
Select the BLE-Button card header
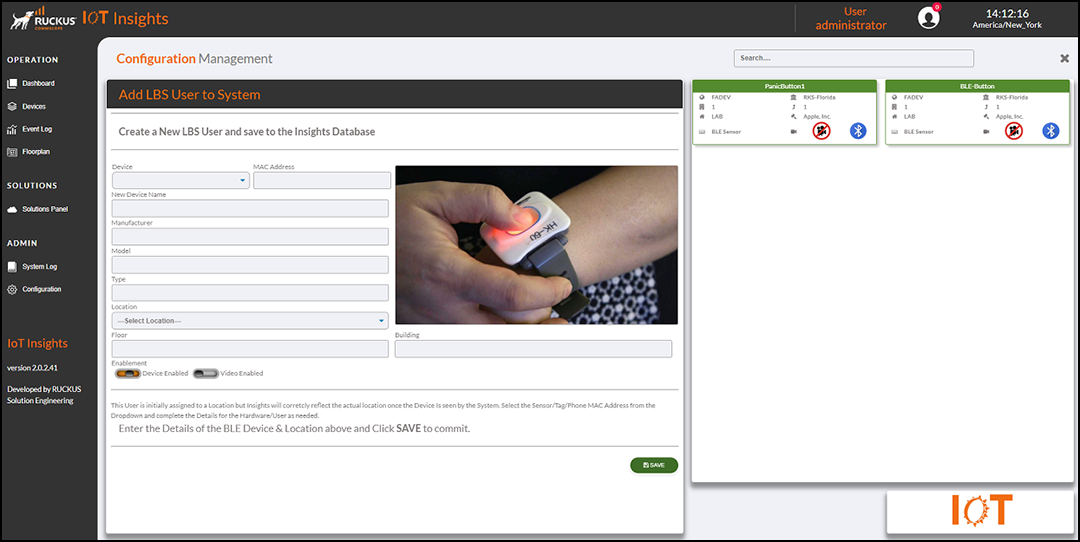click(977, 86)
